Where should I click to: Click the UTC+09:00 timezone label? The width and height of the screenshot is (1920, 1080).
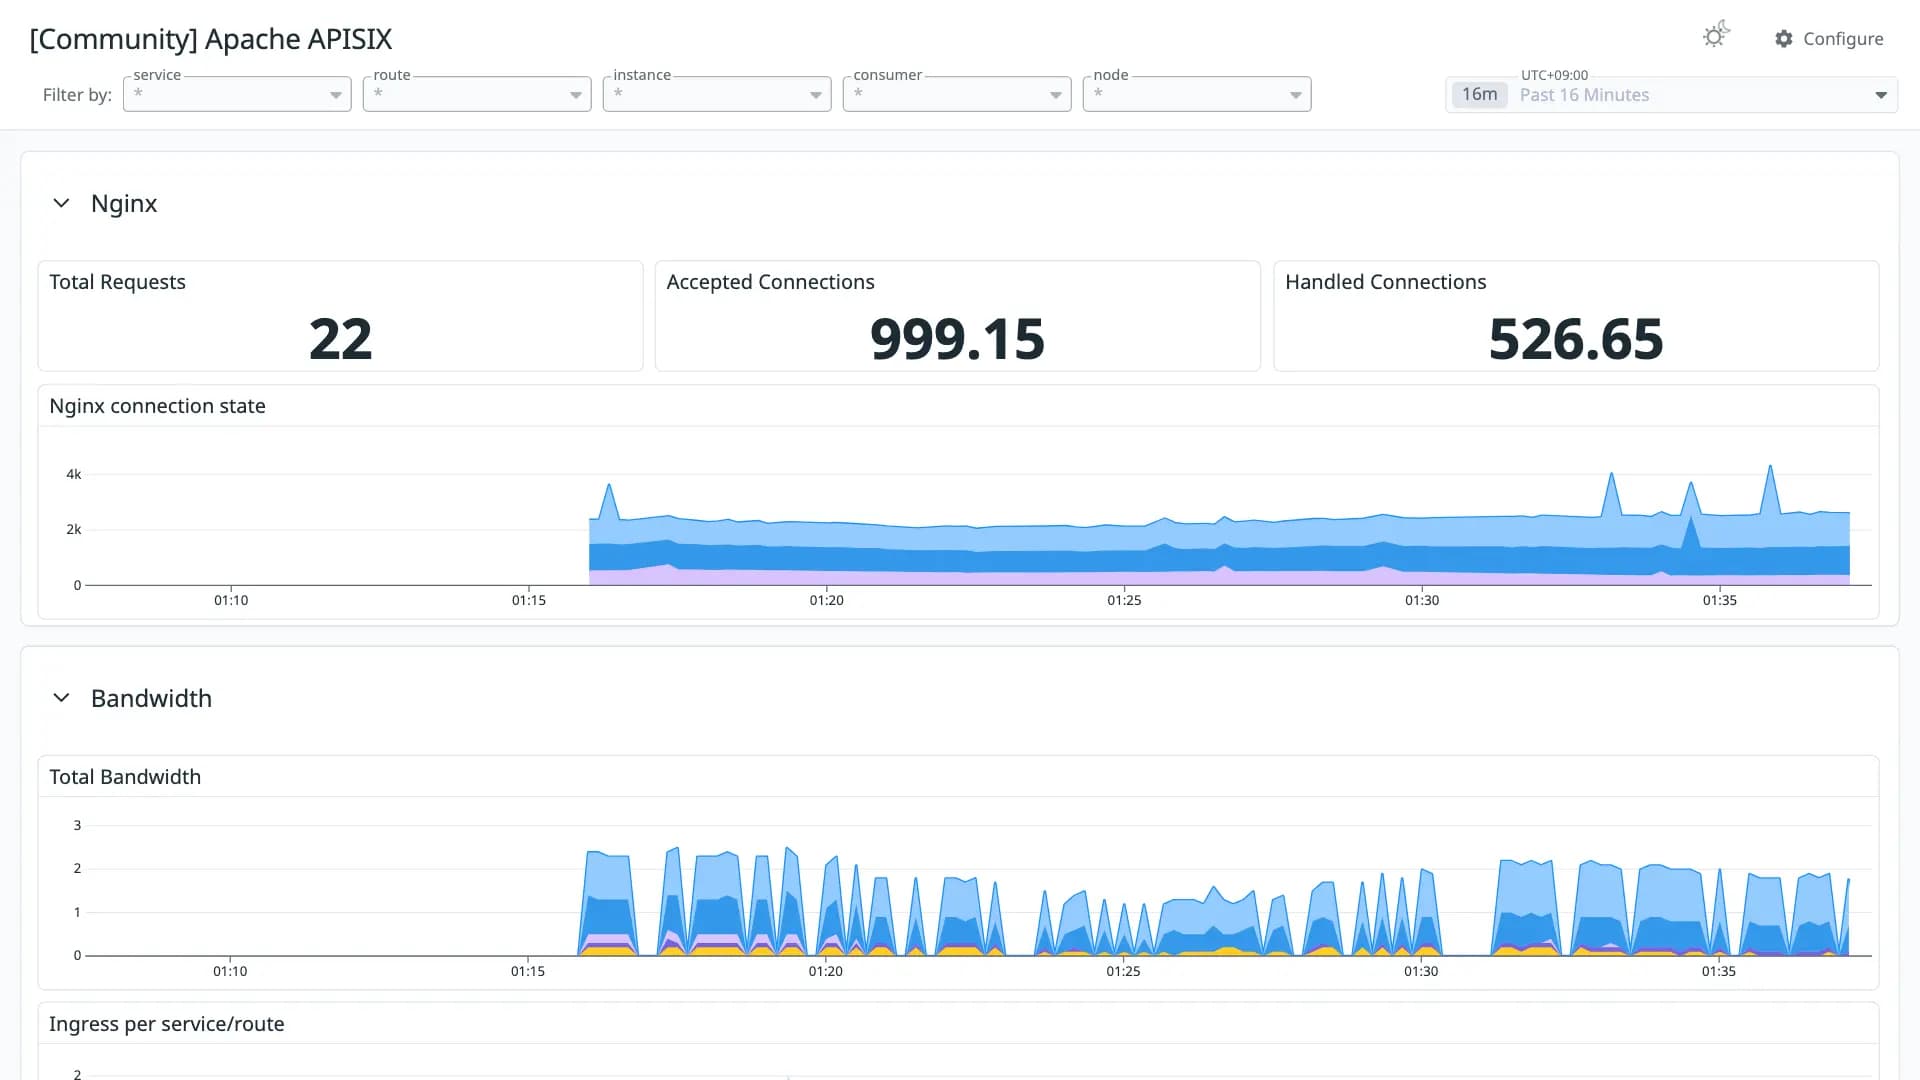(1554, 75)
